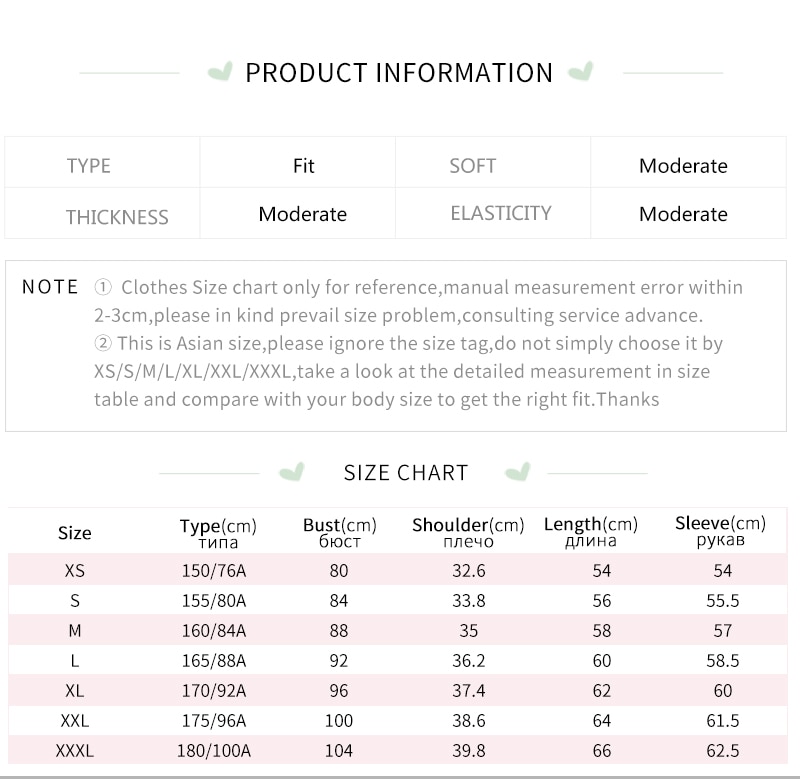Click the ELASTICITY label cell
The height and width of the screenshot is (779, 800).
click(x=493, y=213)
